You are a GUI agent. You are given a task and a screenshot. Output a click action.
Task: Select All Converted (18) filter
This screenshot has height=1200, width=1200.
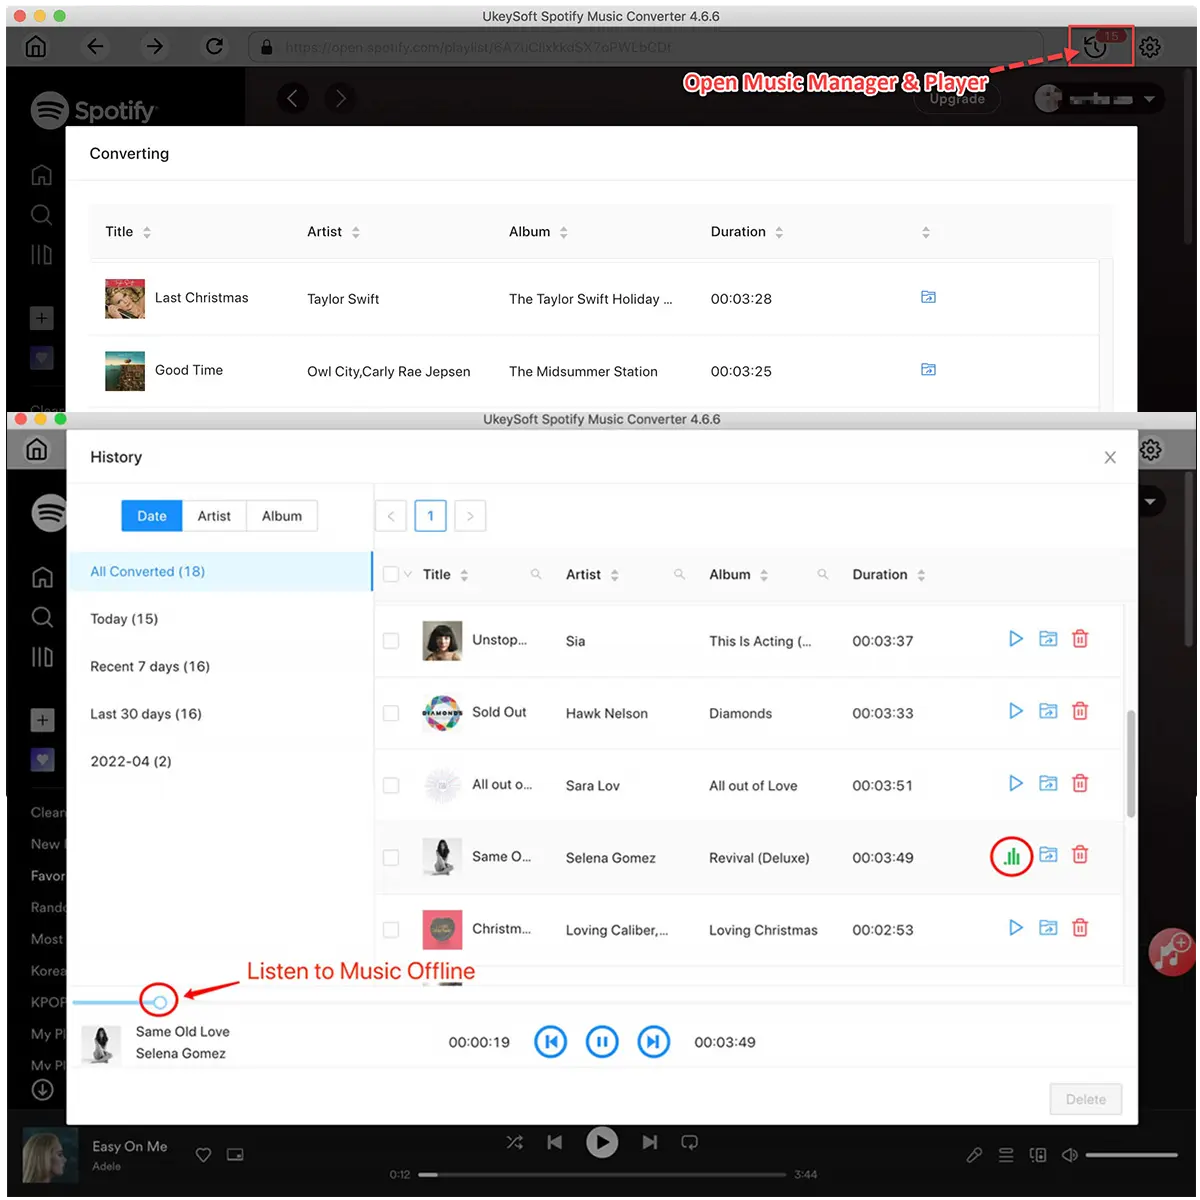pos(220,572)
